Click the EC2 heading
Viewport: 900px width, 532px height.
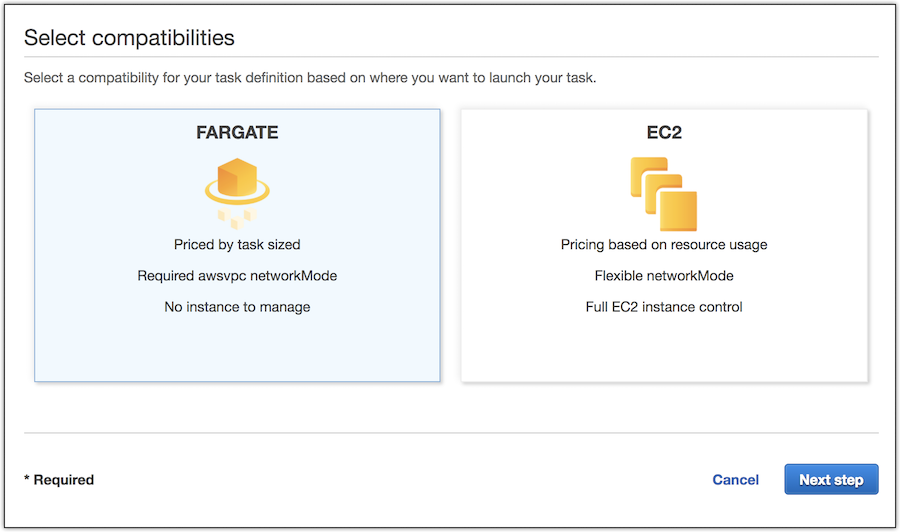(x=664, y=133)
